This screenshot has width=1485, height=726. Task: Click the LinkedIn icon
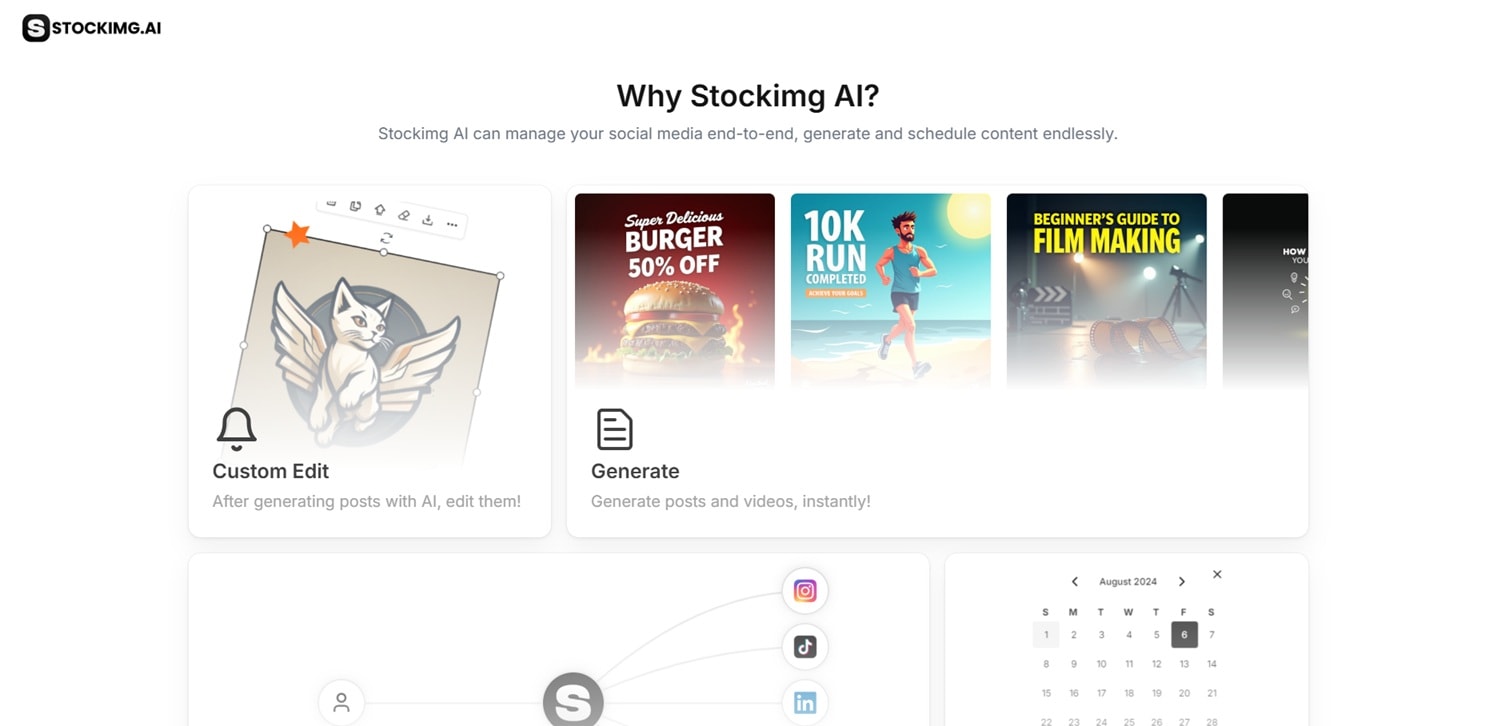805,703
